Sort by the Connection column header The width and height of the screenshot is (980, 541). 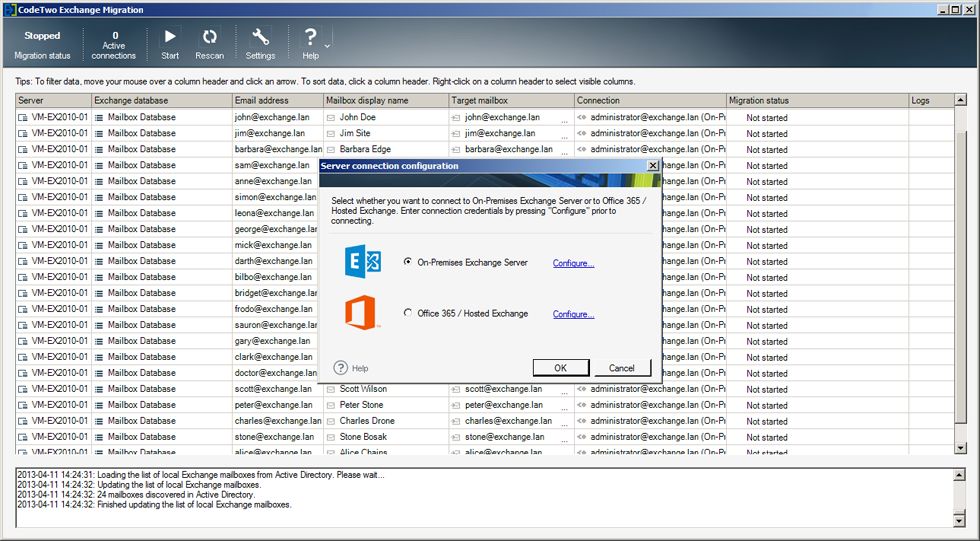pyautogui.click(x=650, y=100)
